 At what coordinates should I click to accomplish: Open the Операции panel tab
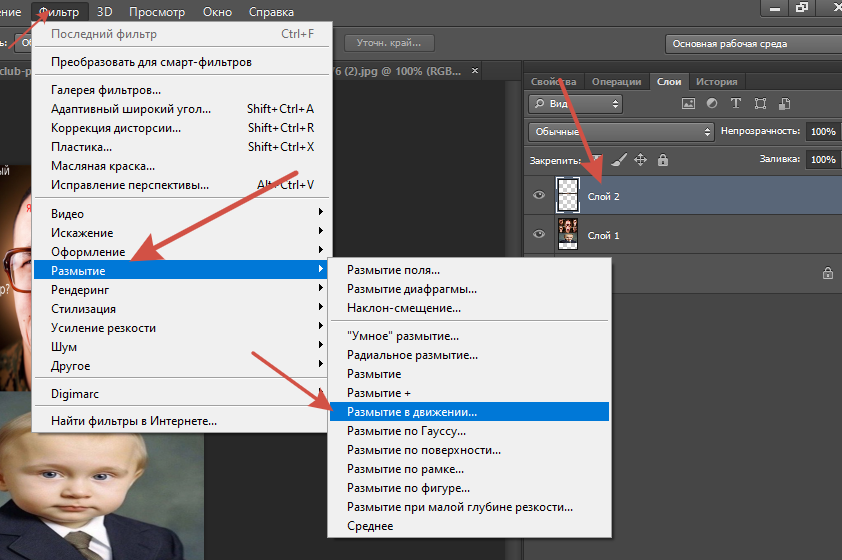click(617, 82)
